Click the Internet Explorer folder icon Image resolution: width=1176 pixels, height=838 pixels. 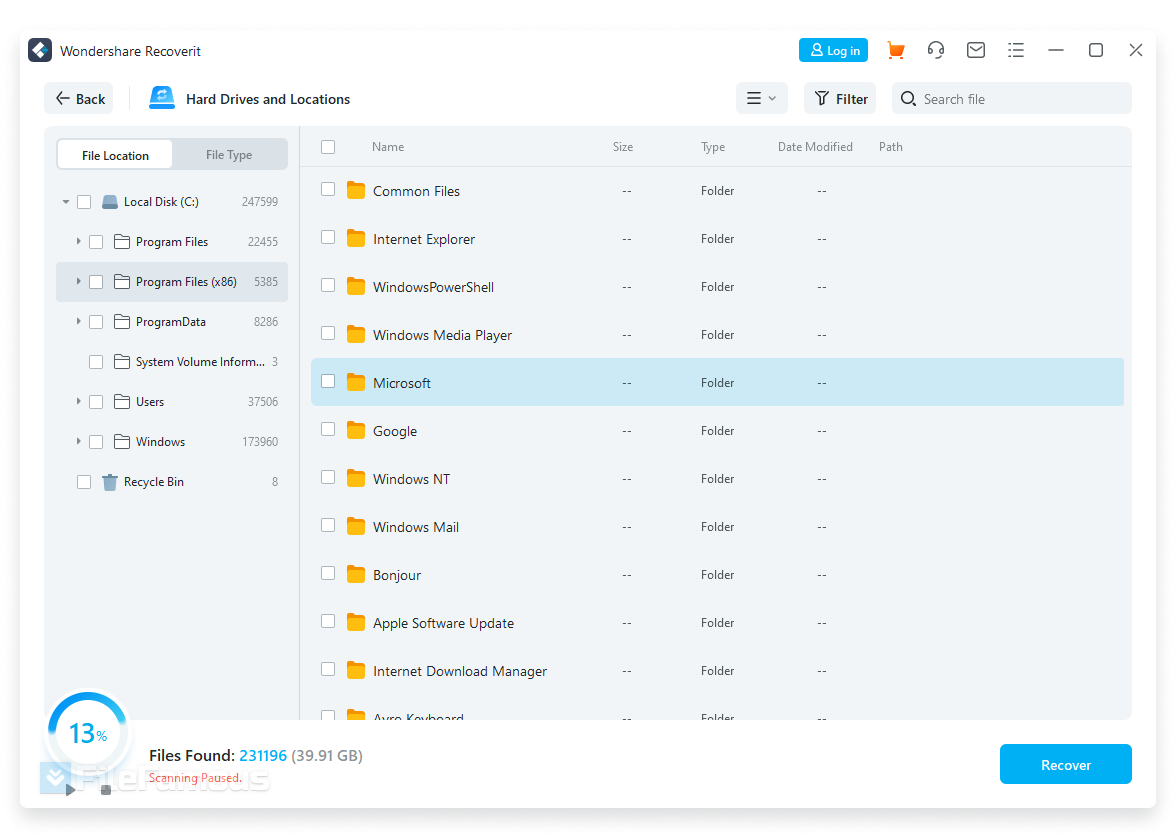356,239
